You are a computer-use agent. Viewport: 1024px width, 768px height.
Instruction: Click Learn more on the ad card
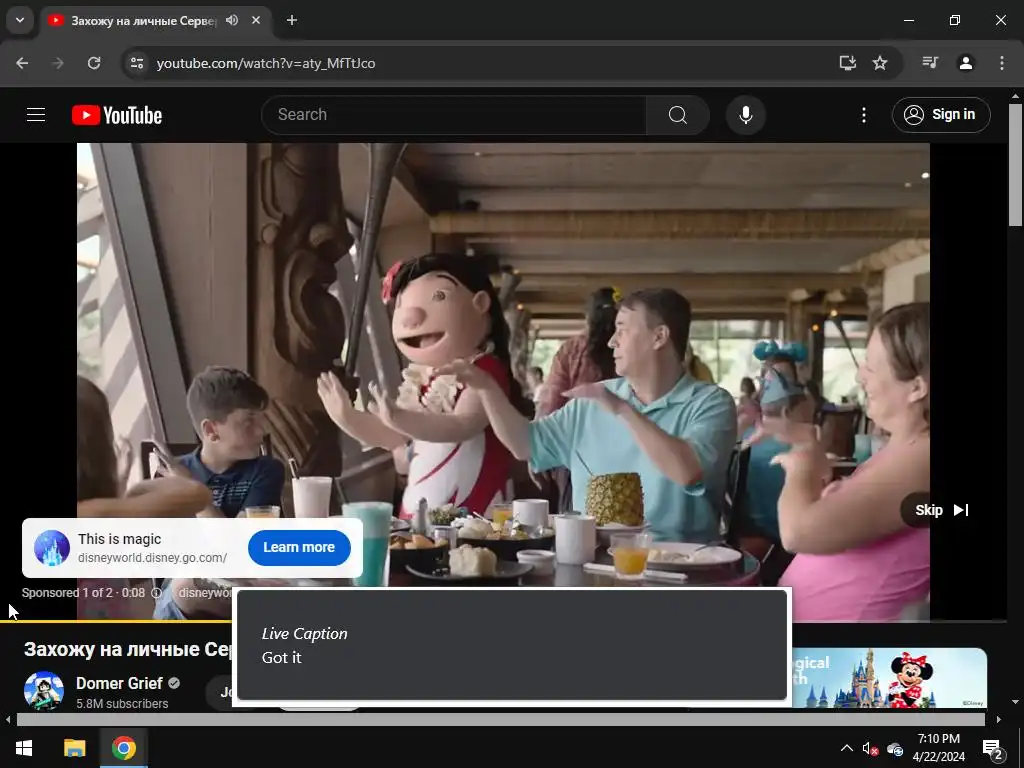[x=299, y=547]
